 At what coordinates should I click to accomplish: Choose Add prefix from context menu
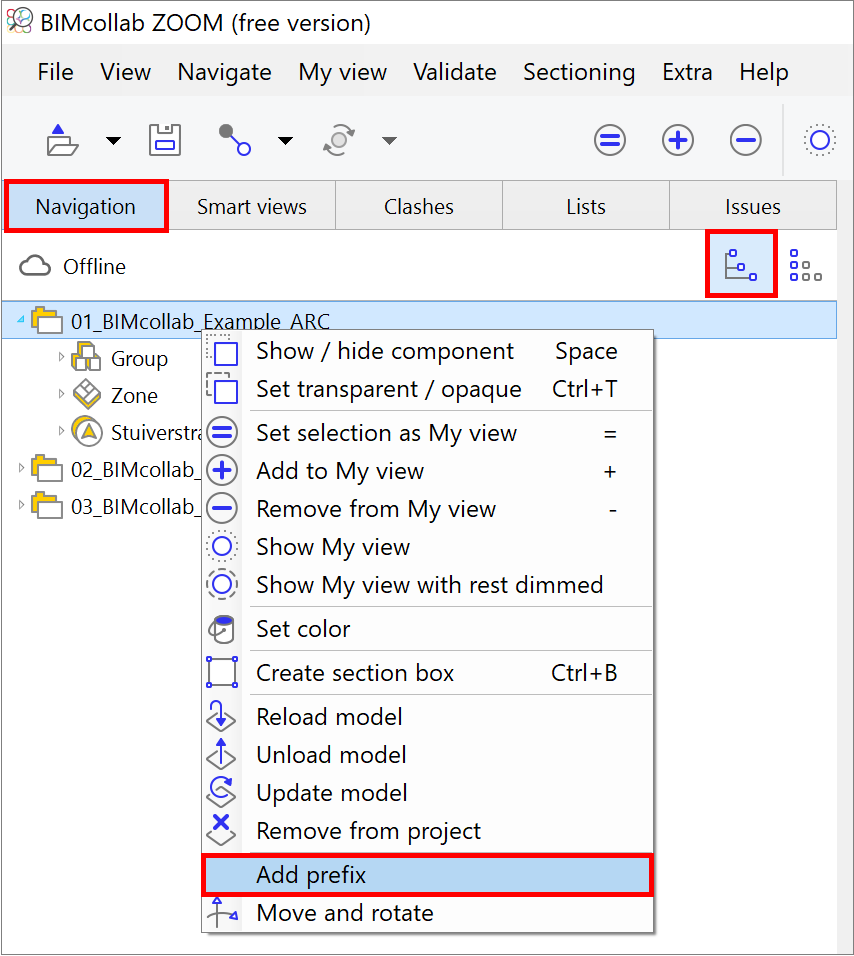(427, 875)
